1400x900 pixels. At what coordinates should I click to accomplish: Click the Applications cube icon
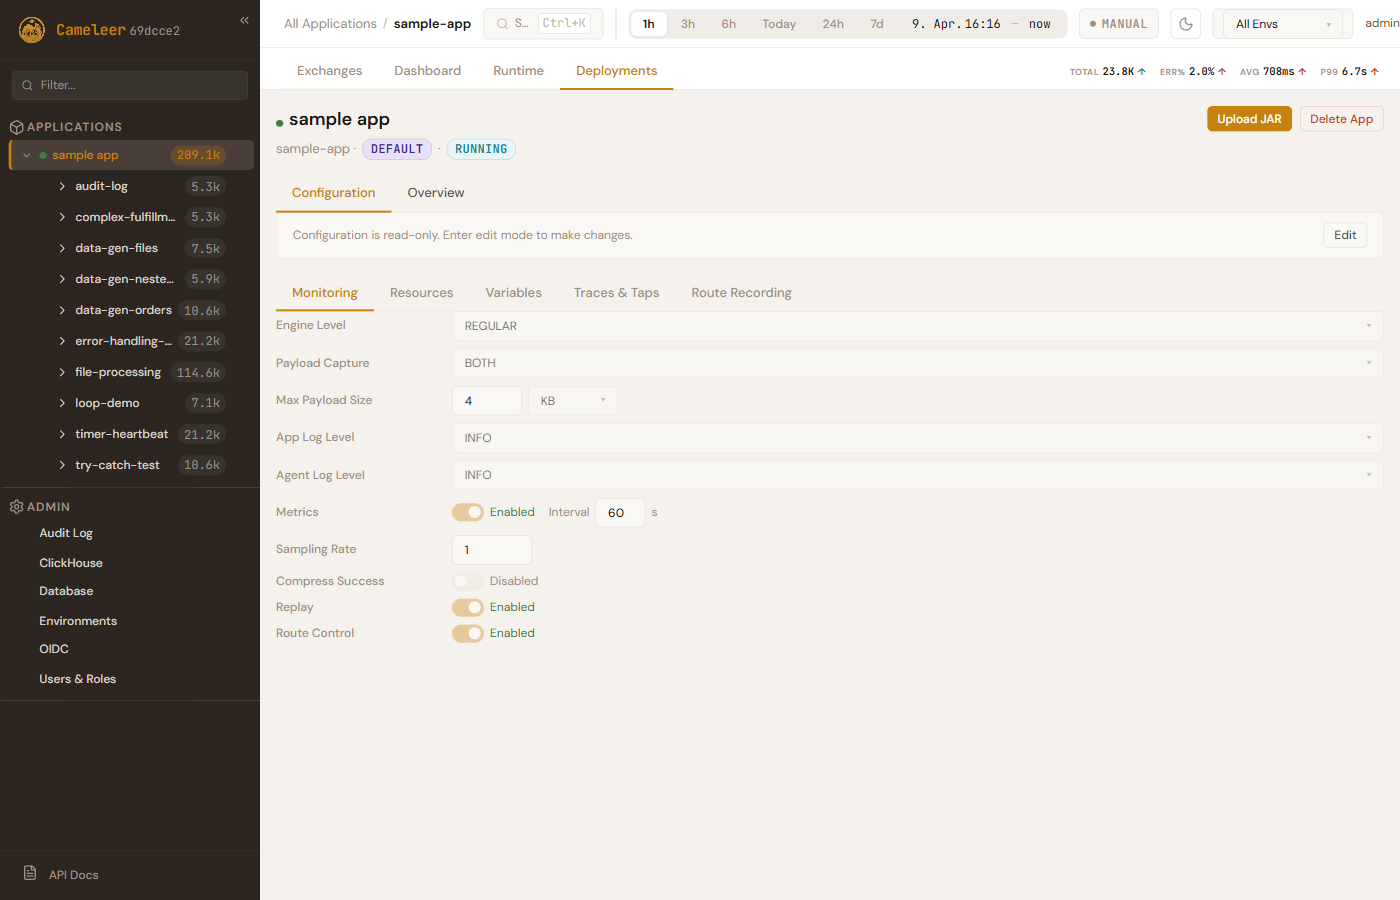tap(16, 127)
